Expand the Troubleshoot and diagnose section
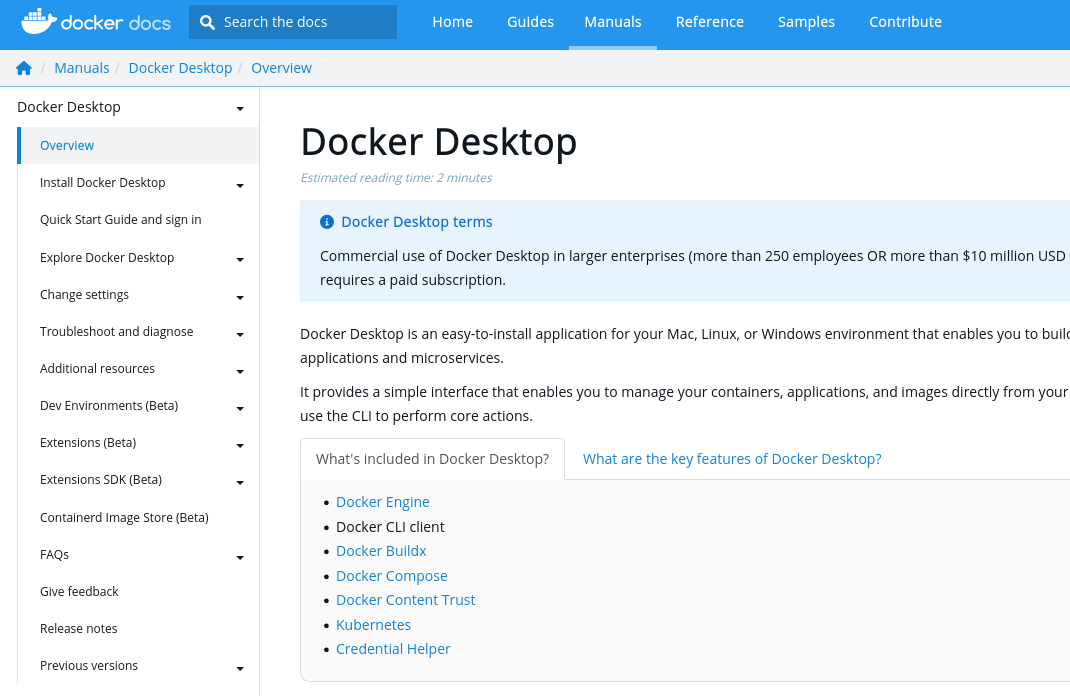Image resolution: width=1070 pixels, height=696 pixels. pos(240,334)
